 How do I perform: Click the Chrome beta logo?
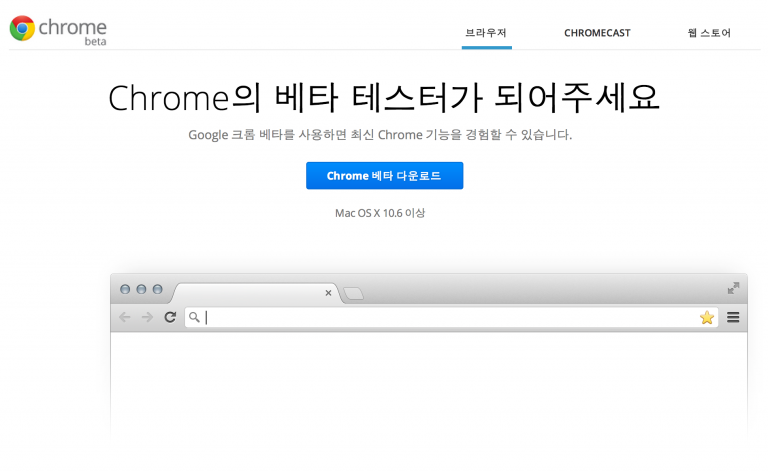pyautogui.click(x=58, y=29)
